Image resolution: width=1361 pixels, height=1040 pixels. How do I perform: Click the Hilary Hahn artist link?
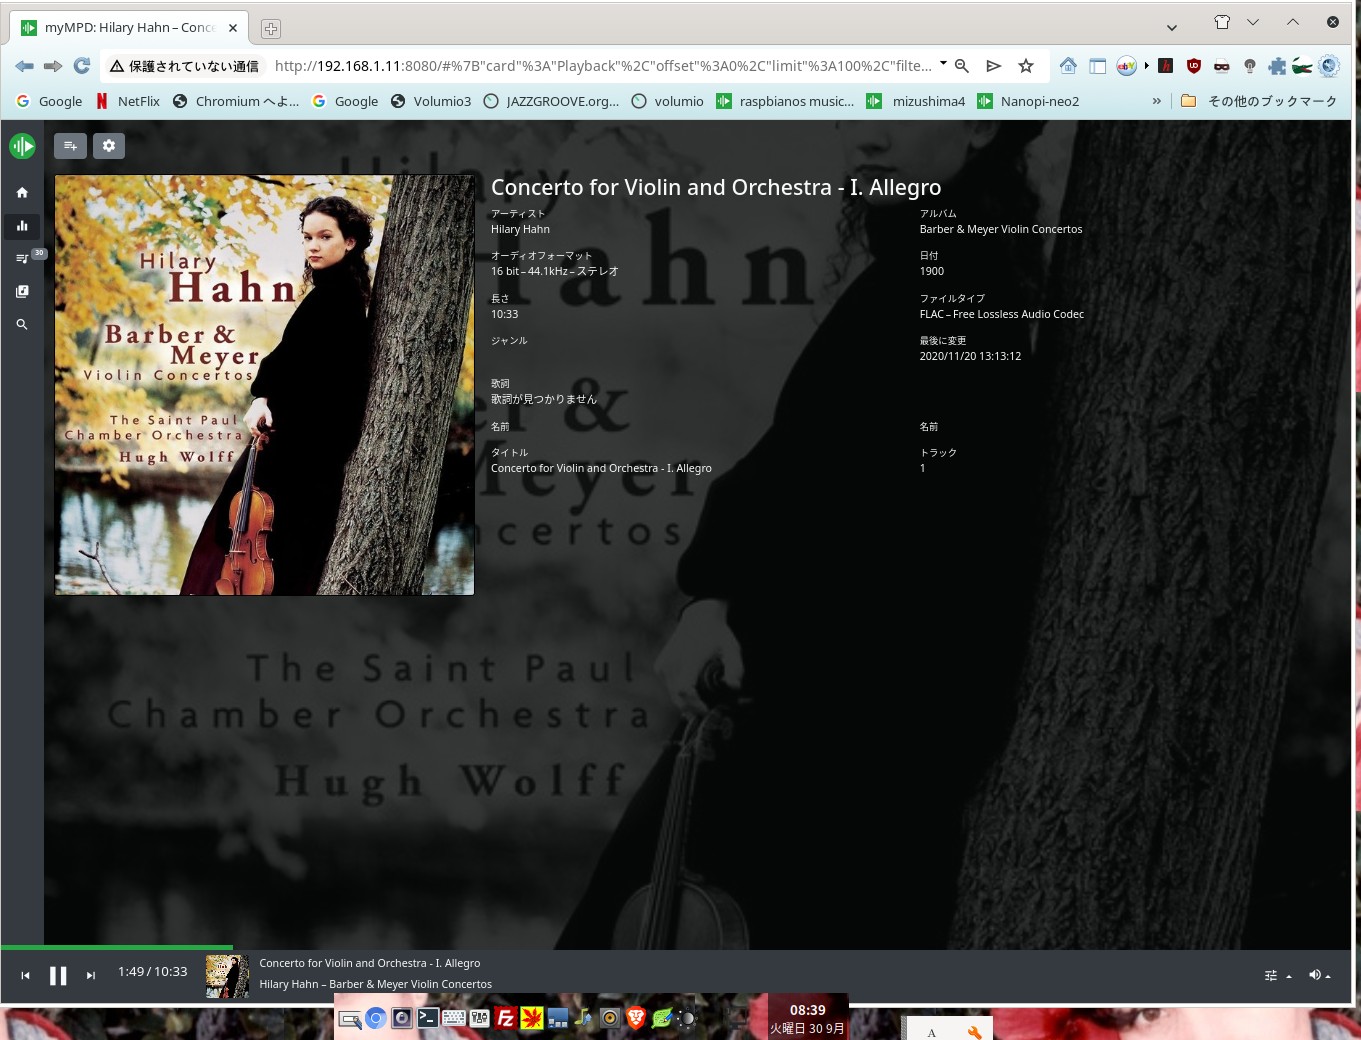pos(520,229)
